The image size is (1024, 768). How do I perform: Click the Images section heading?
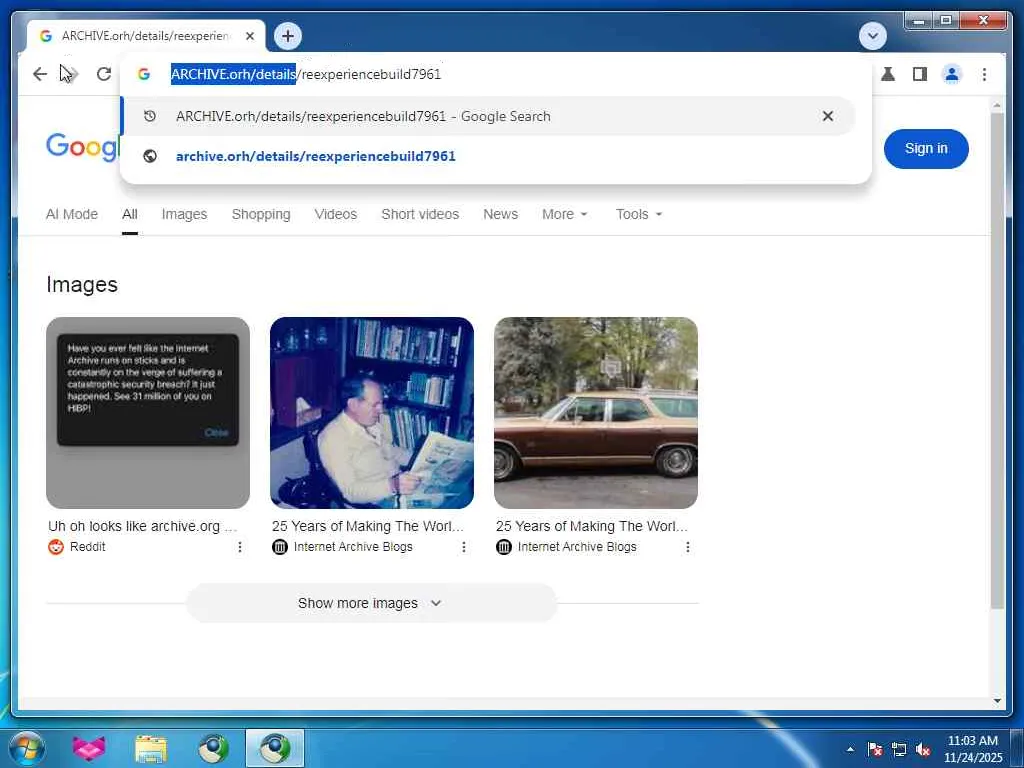pyautogui.click(x=82, y=285)
